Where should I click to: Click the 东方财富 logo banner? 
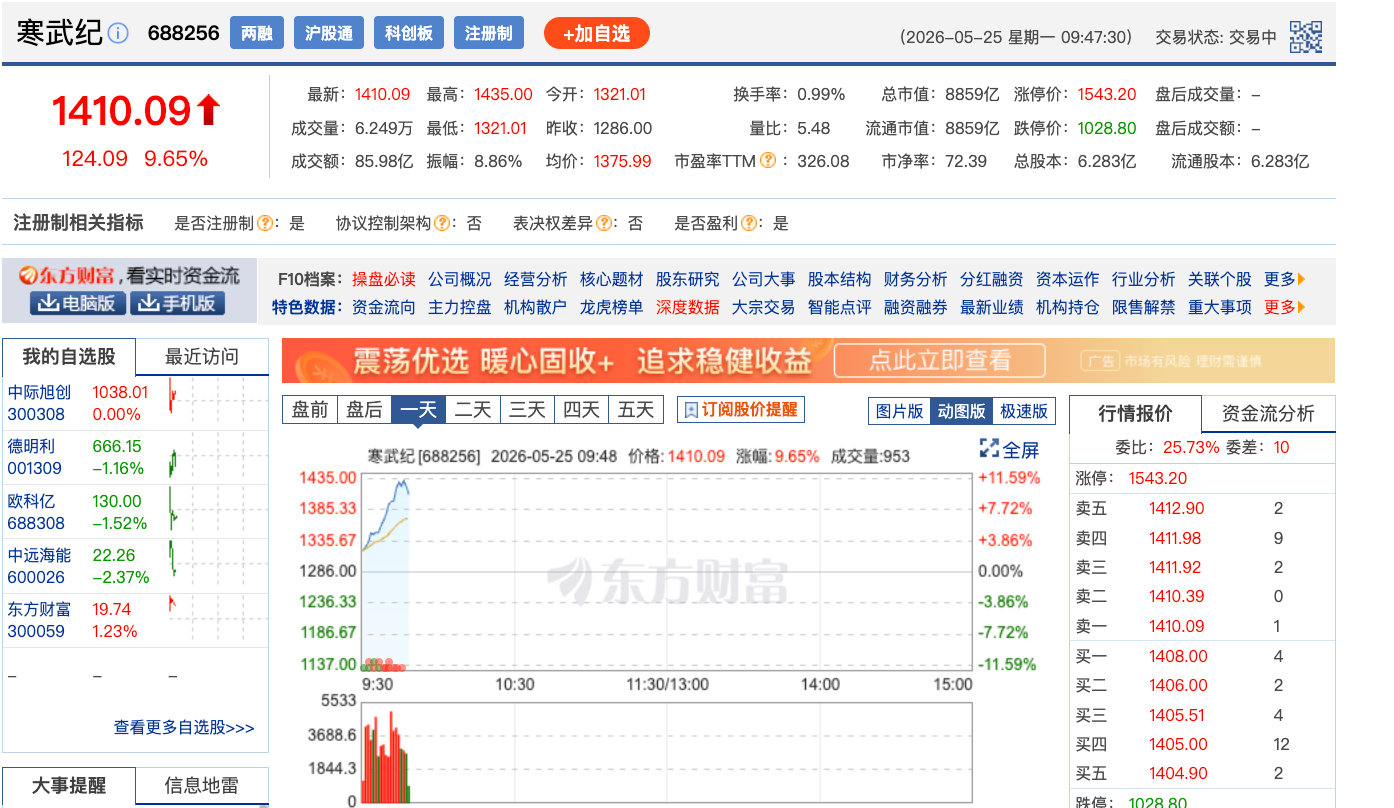(129, 275)
